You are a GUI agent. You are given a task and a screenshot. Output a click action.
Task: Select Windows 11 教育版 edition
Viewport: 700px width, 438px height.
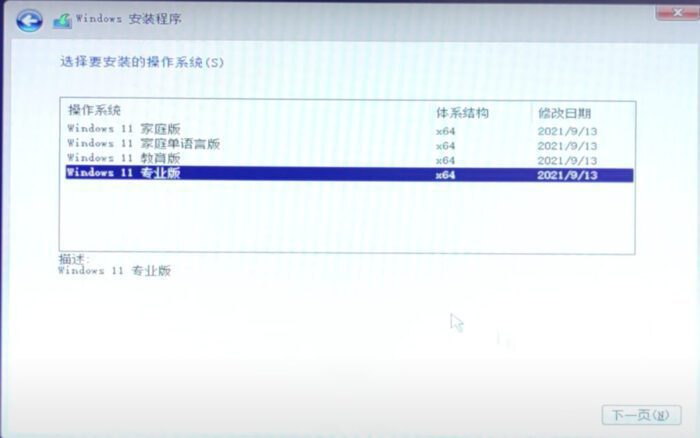349,159
